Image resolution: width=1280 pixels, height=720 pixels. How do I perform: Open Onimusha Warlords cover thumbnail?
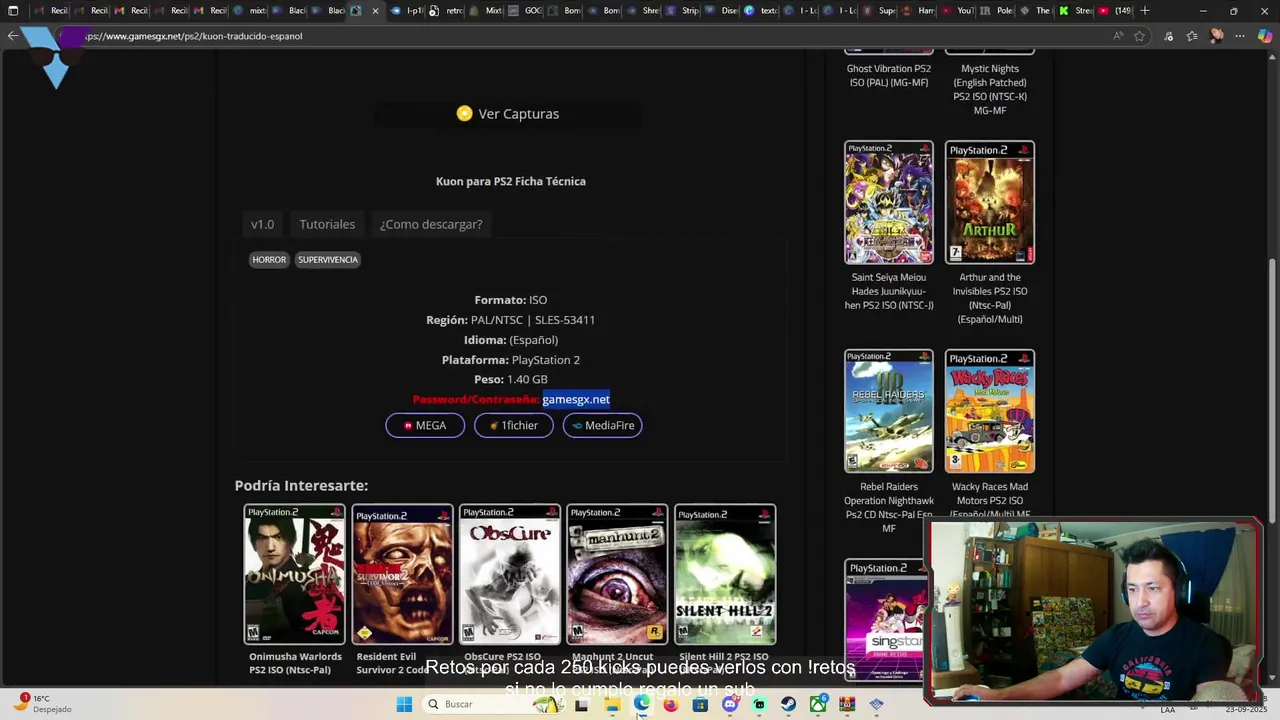[295, 575]
